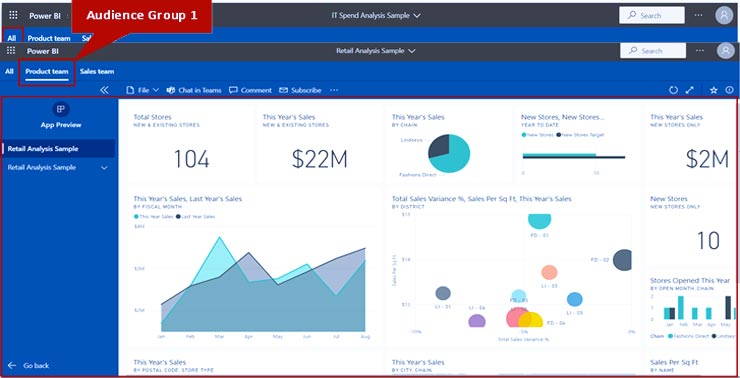Add a Comment from the toolbar

(250, 90)
